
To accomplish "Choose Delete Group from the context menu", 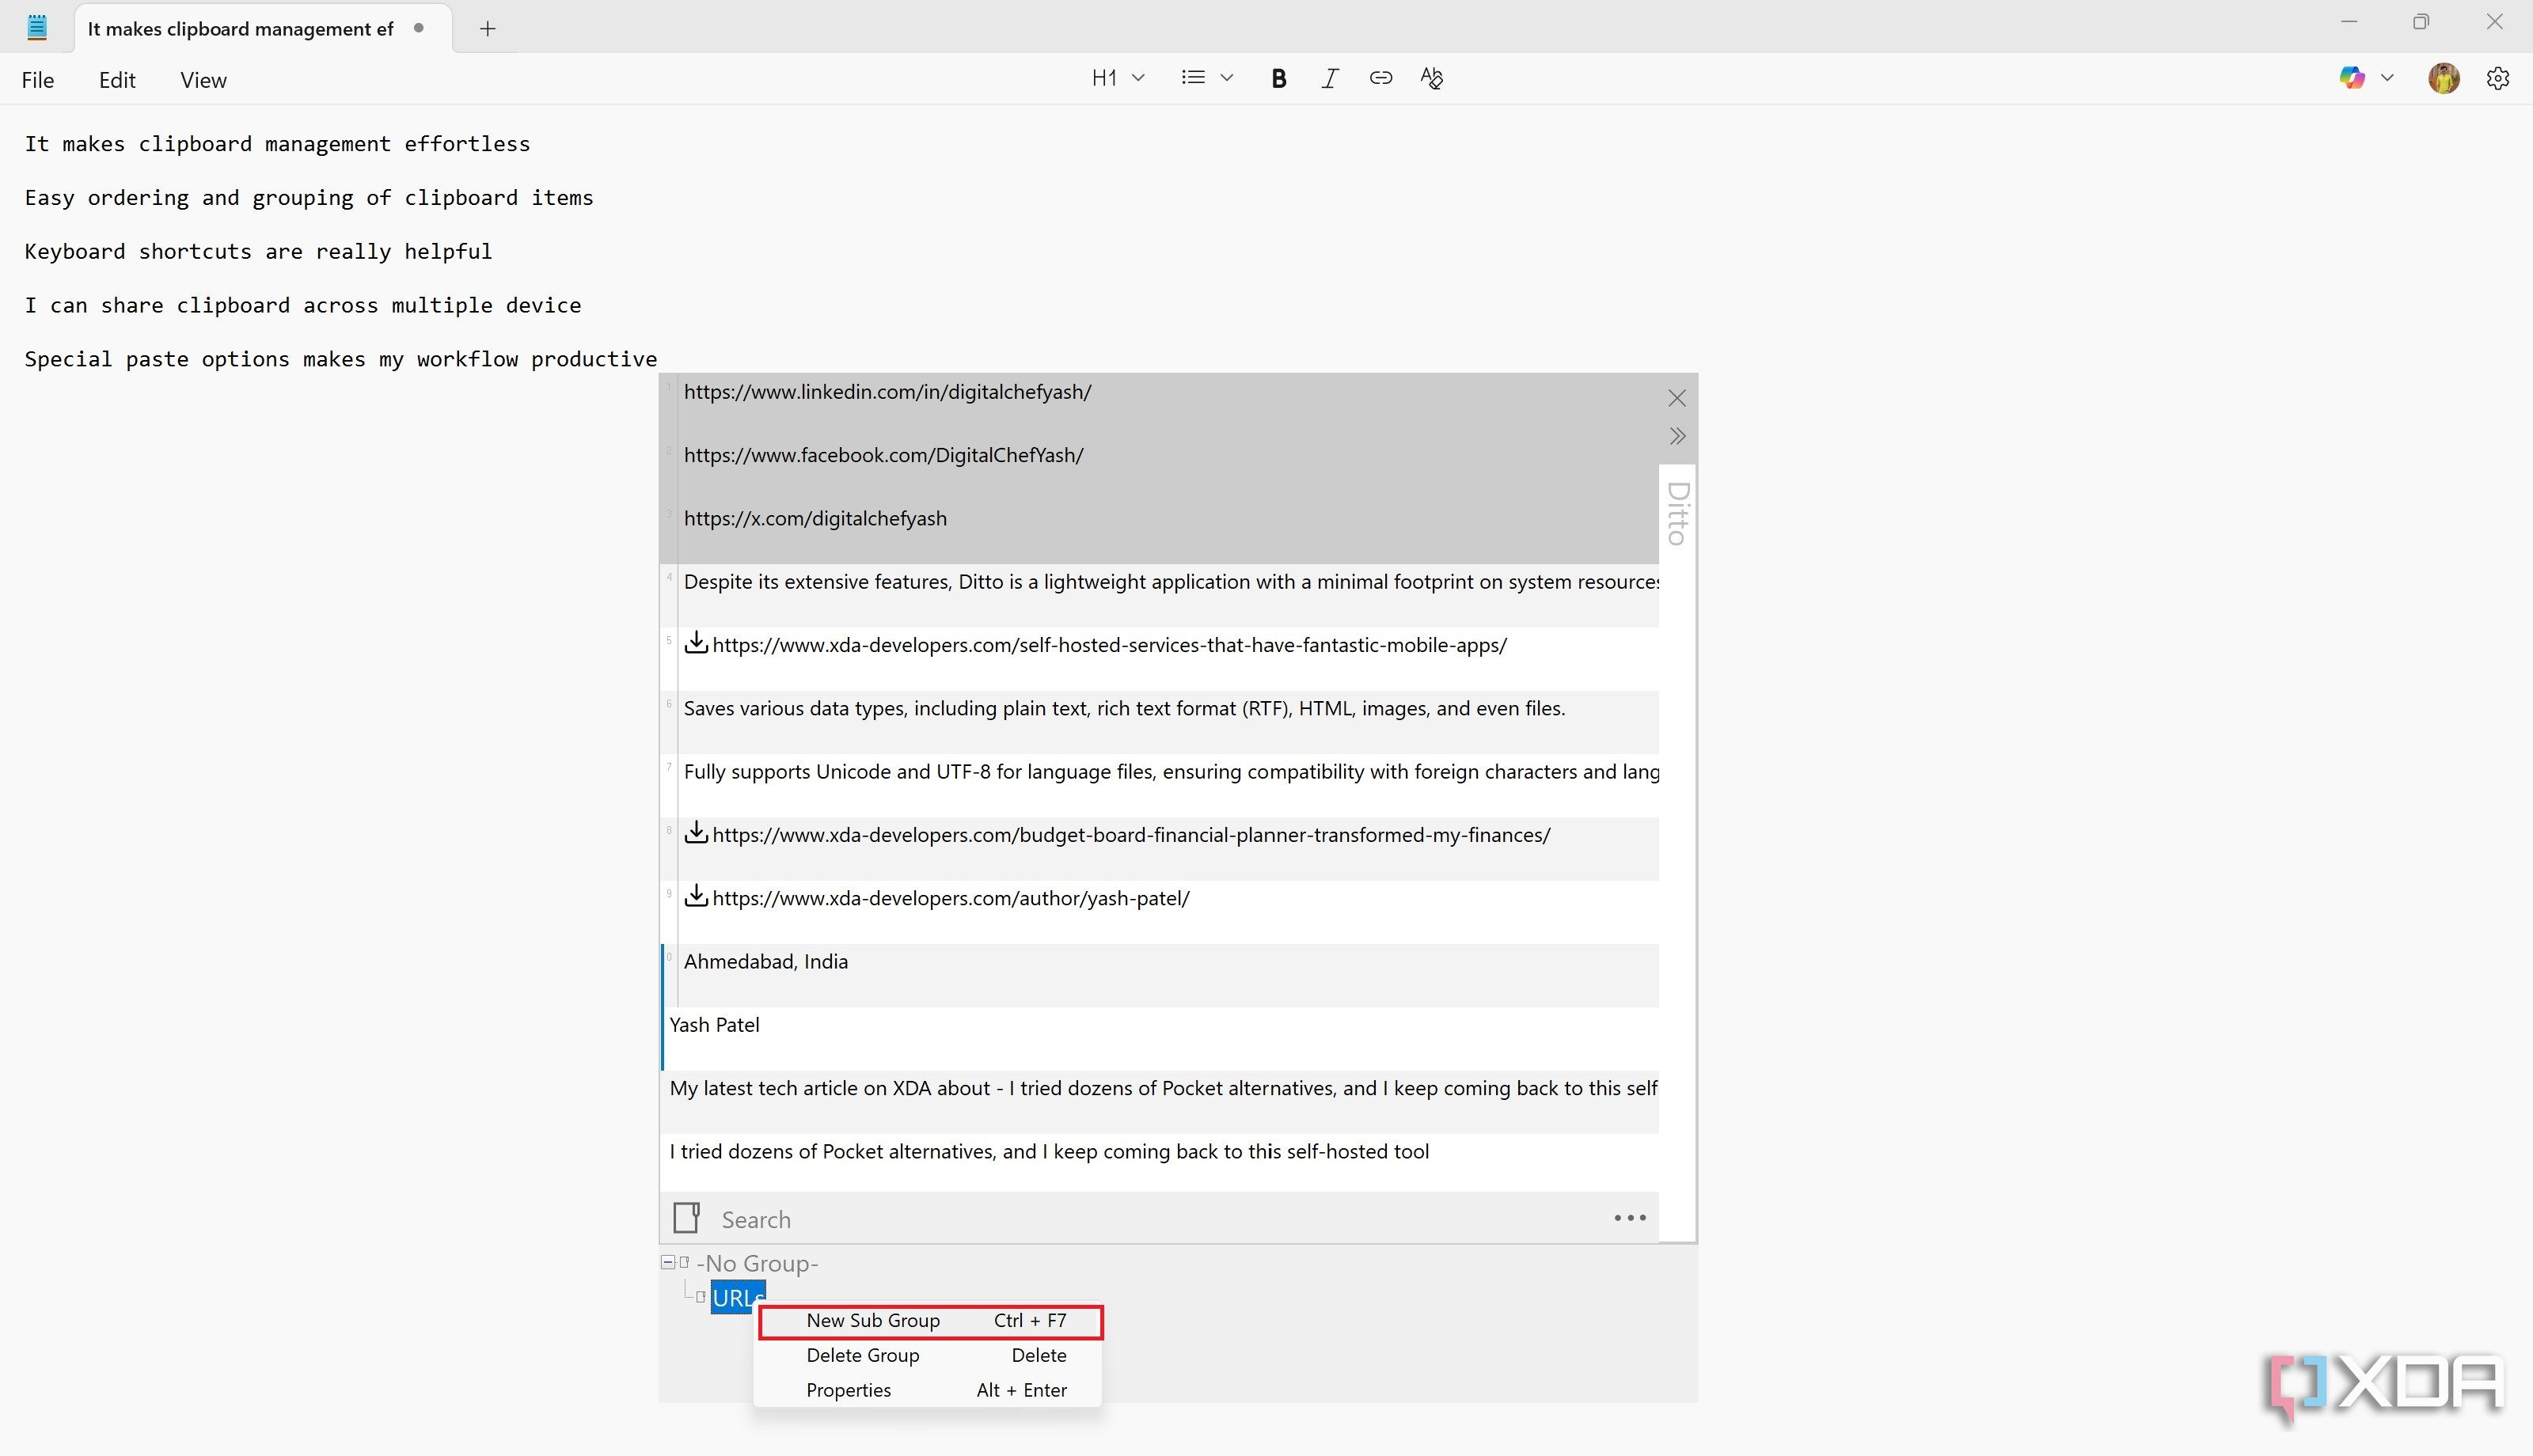I will coord(928,1355).
